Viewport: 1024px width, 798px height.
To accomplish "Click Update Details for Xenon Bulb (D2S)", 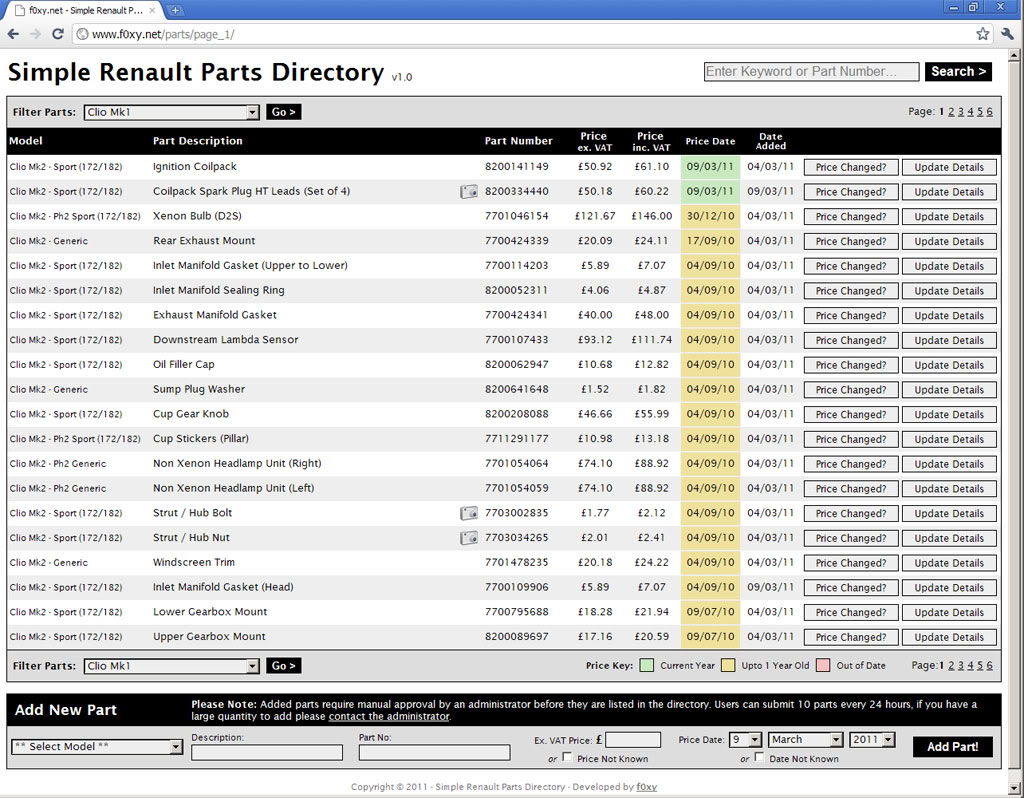I will [949, 217].
